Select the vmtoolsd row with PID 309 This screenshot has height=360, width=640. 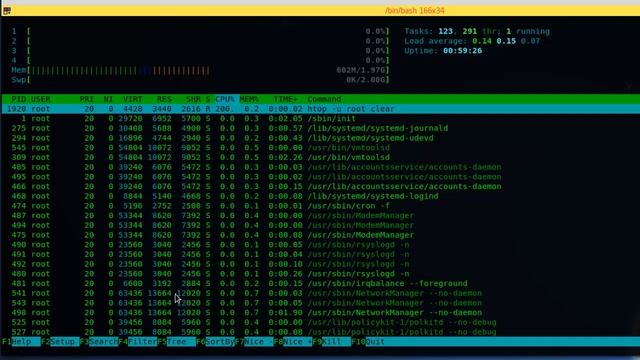click(x=320, y=158)
